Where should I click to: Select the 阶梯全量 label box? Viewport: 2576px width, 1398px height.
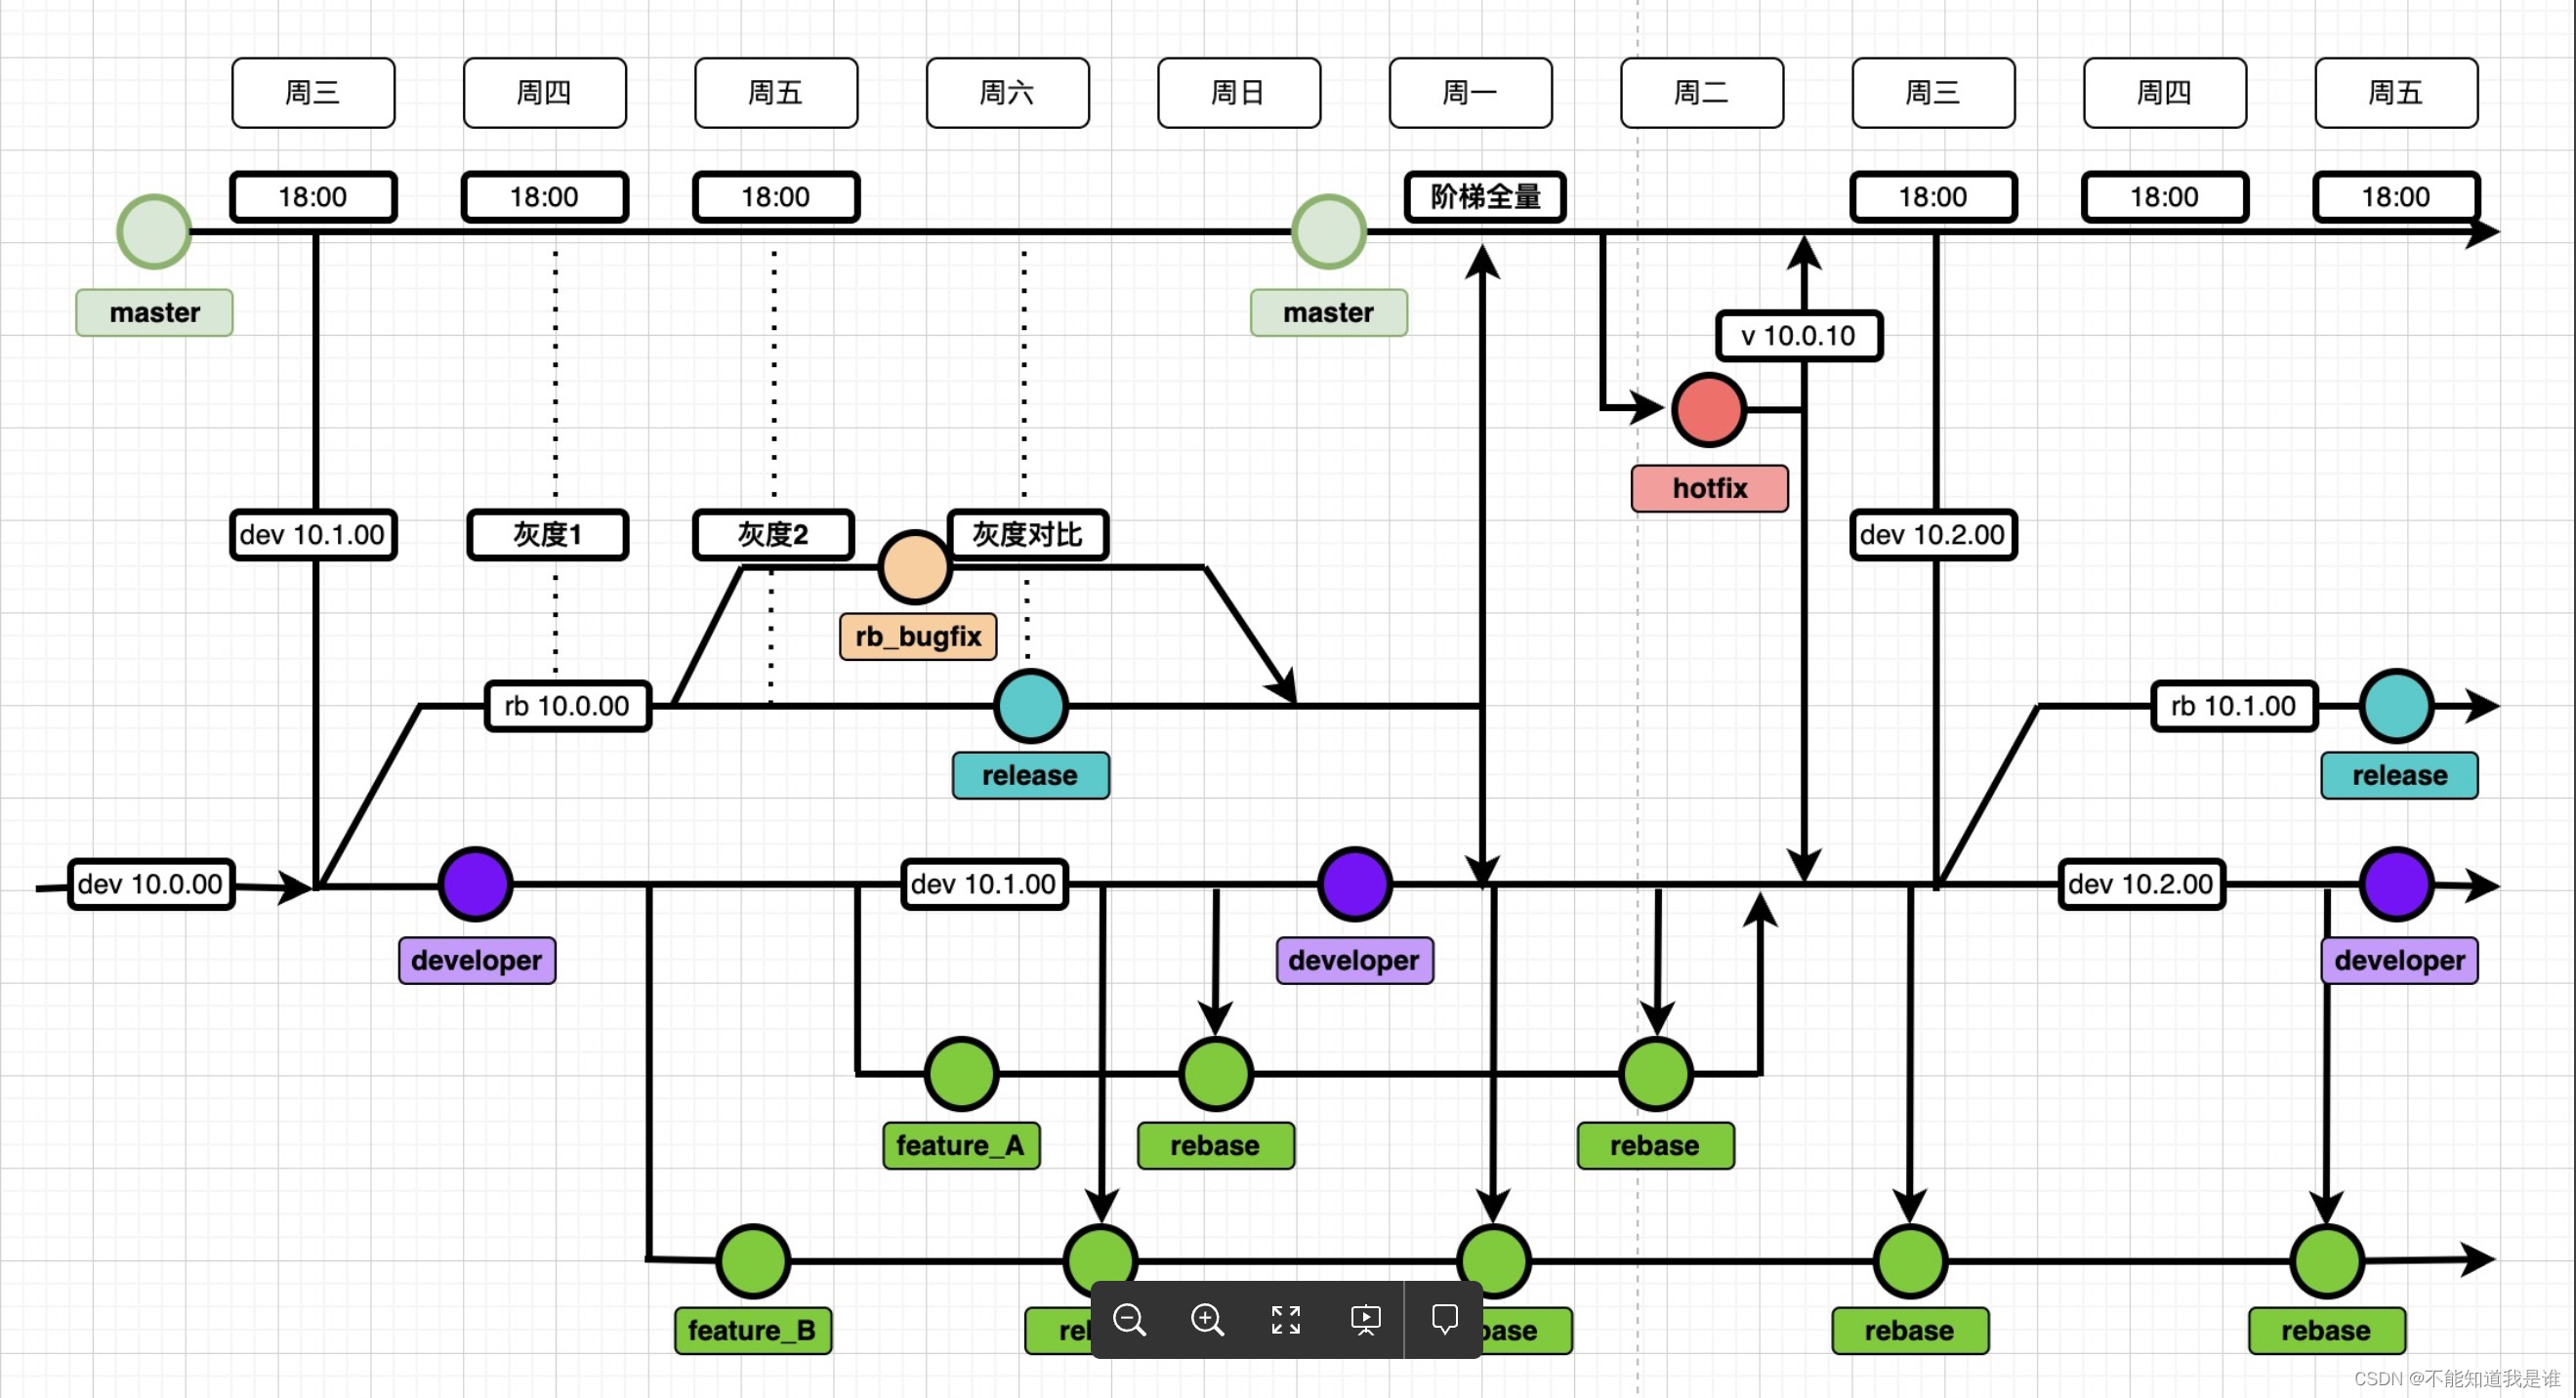pos(1485,197)
